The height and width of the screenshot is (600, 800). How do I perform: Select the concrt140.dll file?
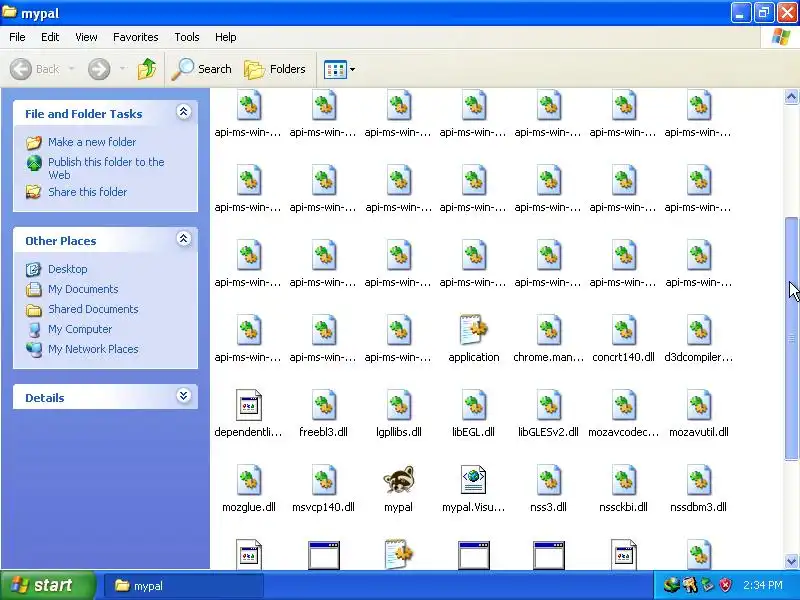coord(623,330)
